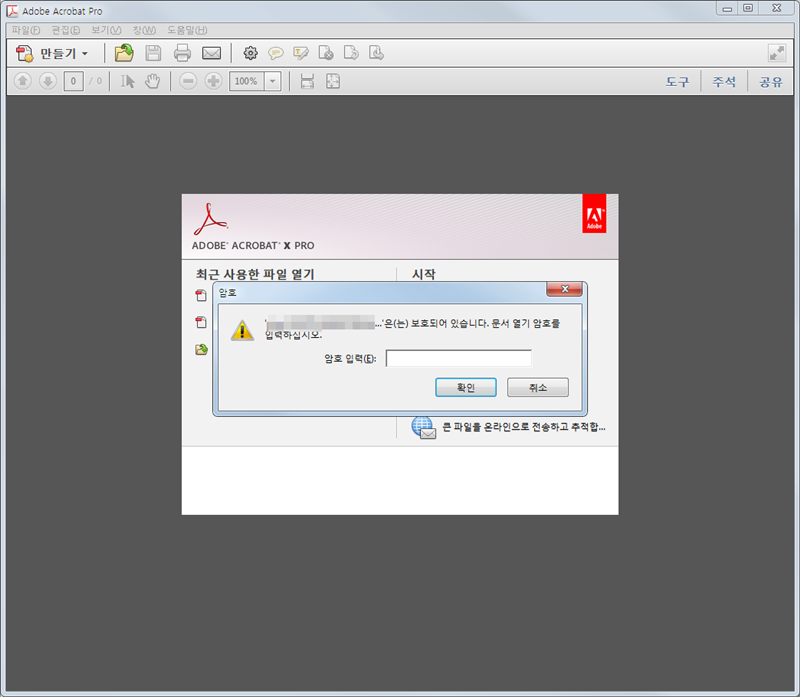Click the highlight text tool icon
This screenshot has width=800, height=697.
coord(301,53)
